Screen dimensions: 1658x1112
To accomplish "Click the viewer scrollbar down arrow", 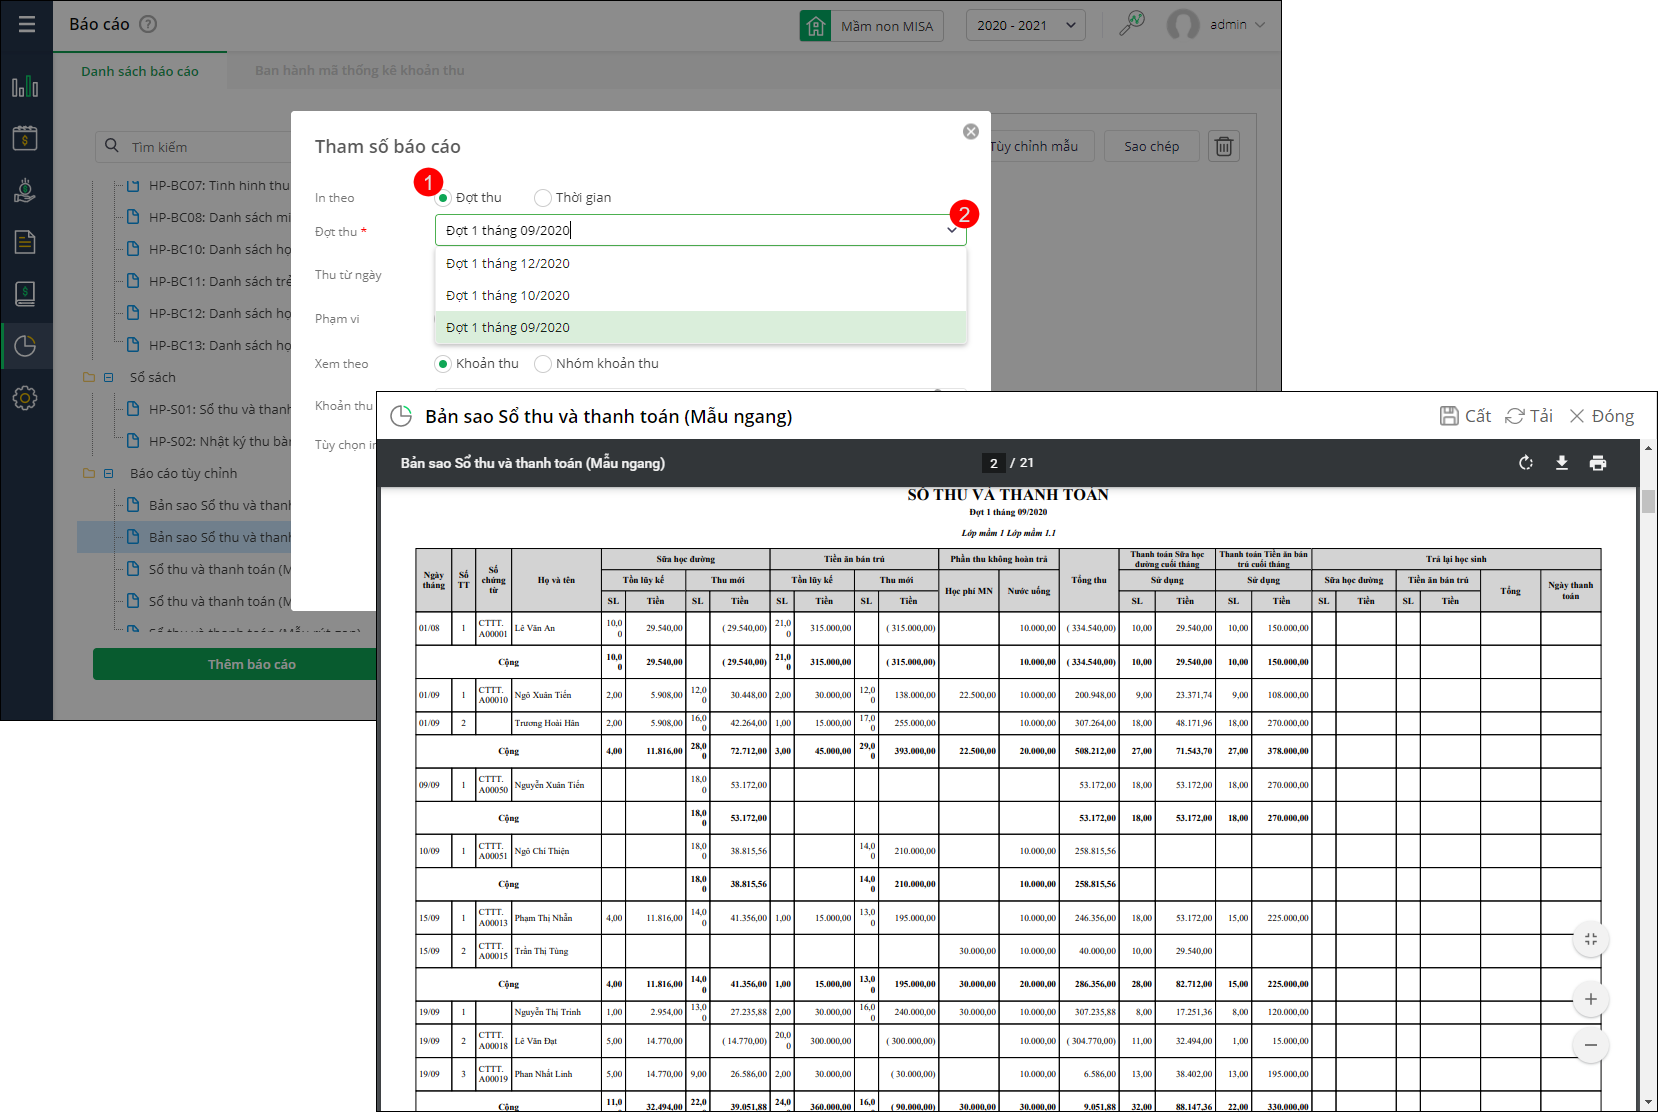I will point(1648,1103).
